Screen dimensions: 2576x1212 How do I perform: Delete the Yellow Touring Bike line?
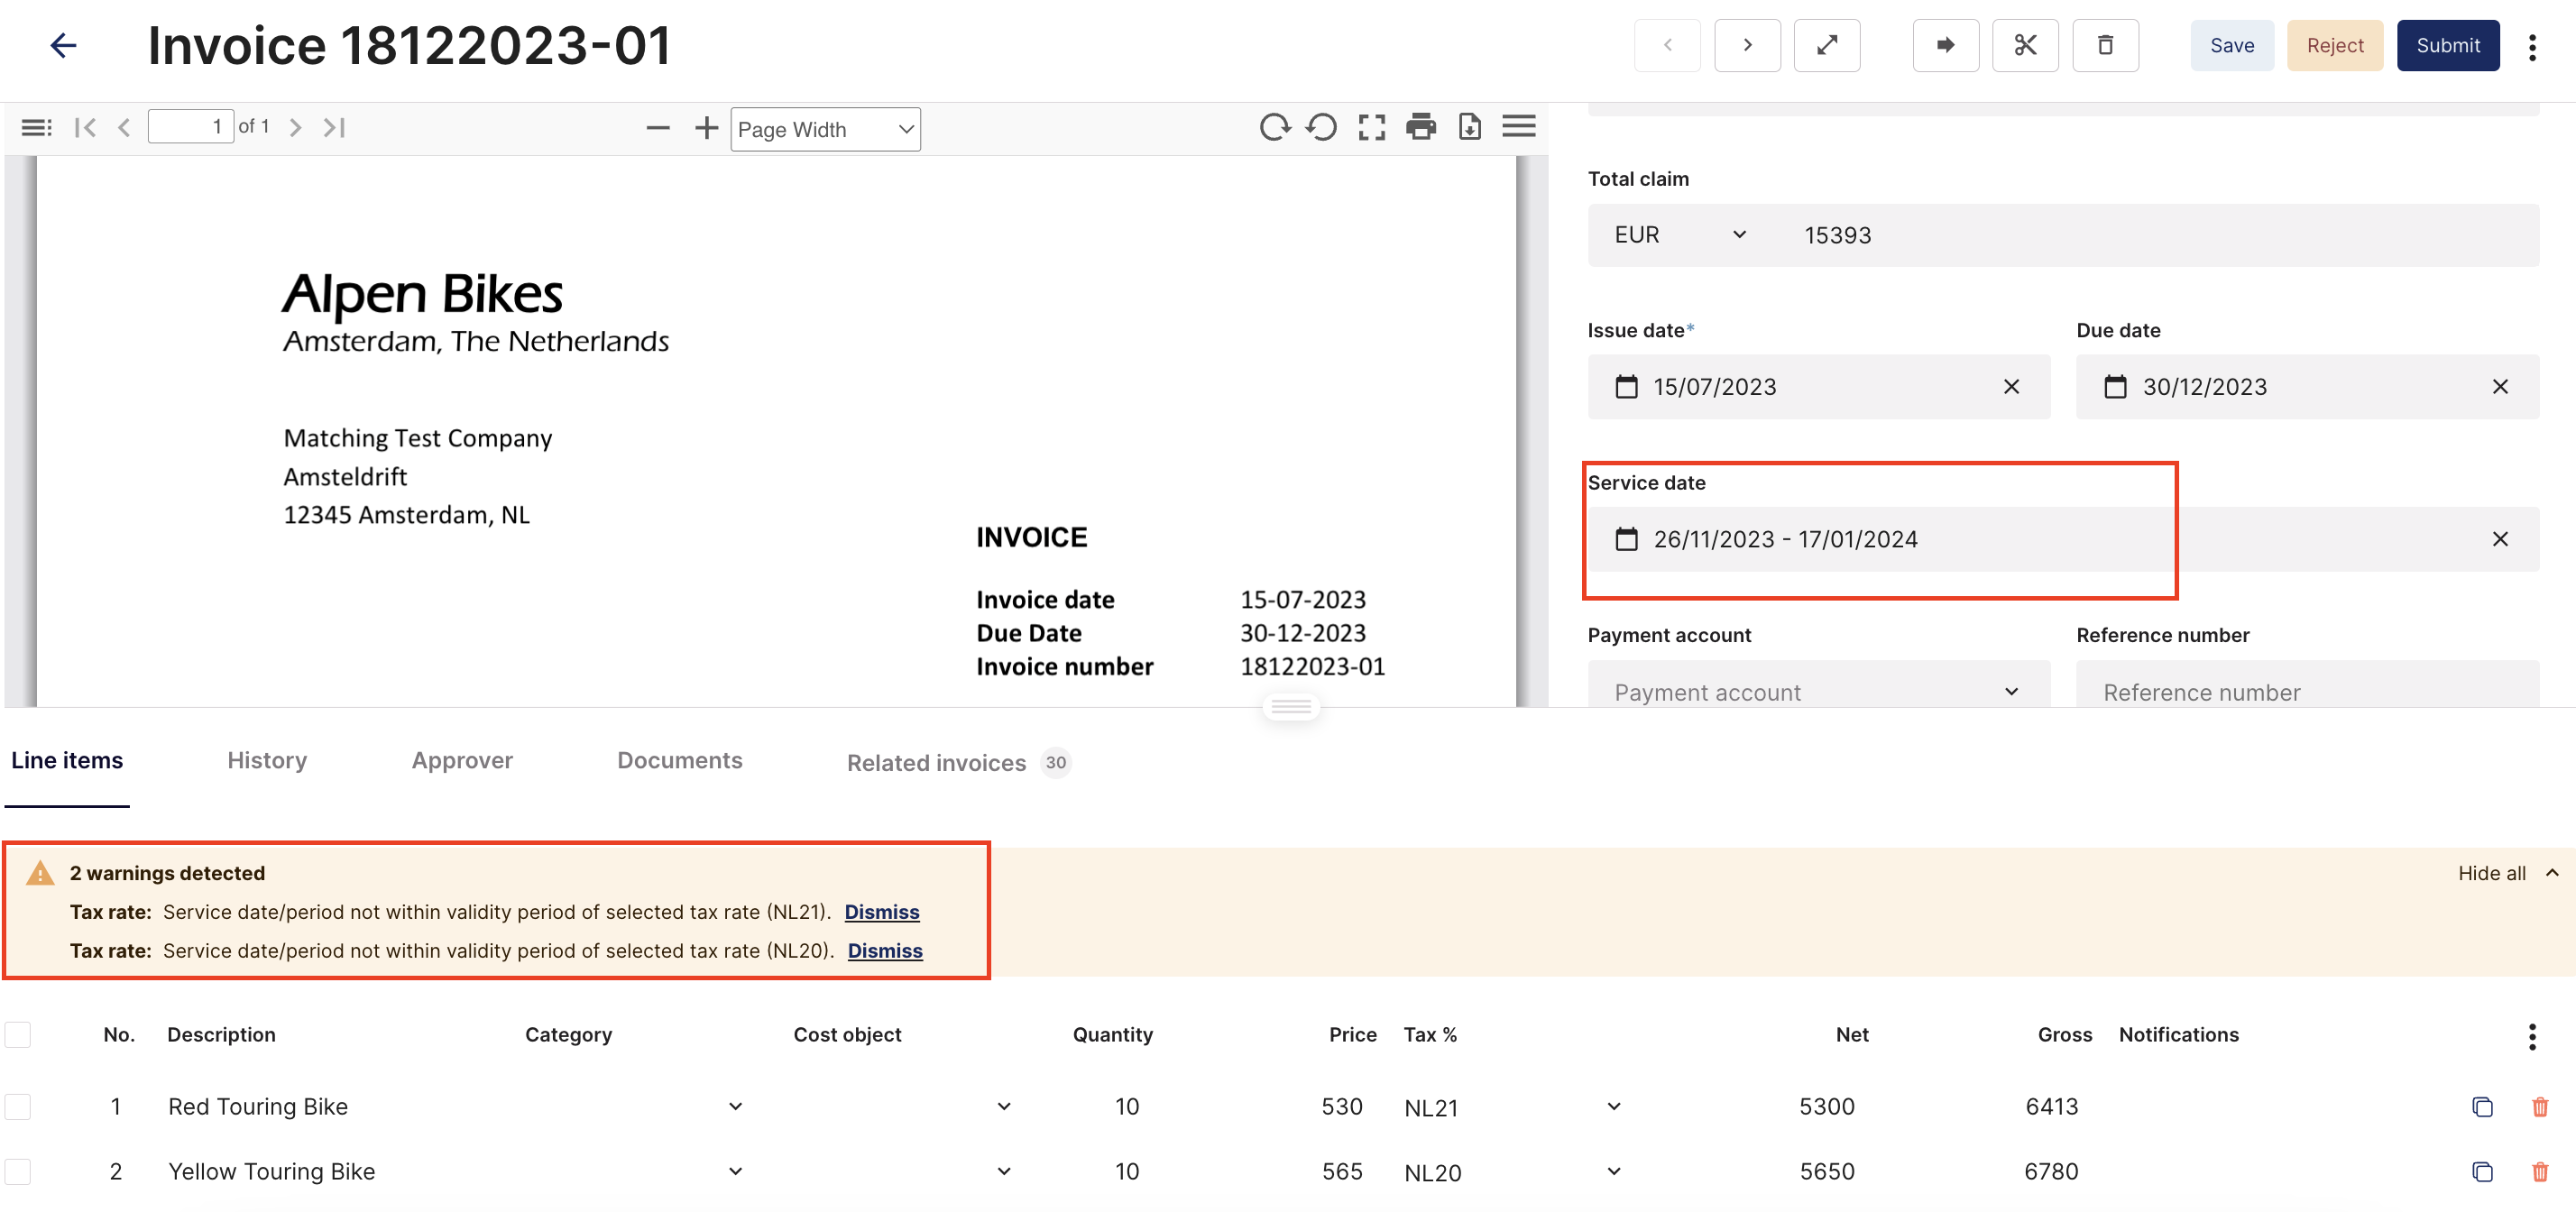(x=2539, y=1171)
